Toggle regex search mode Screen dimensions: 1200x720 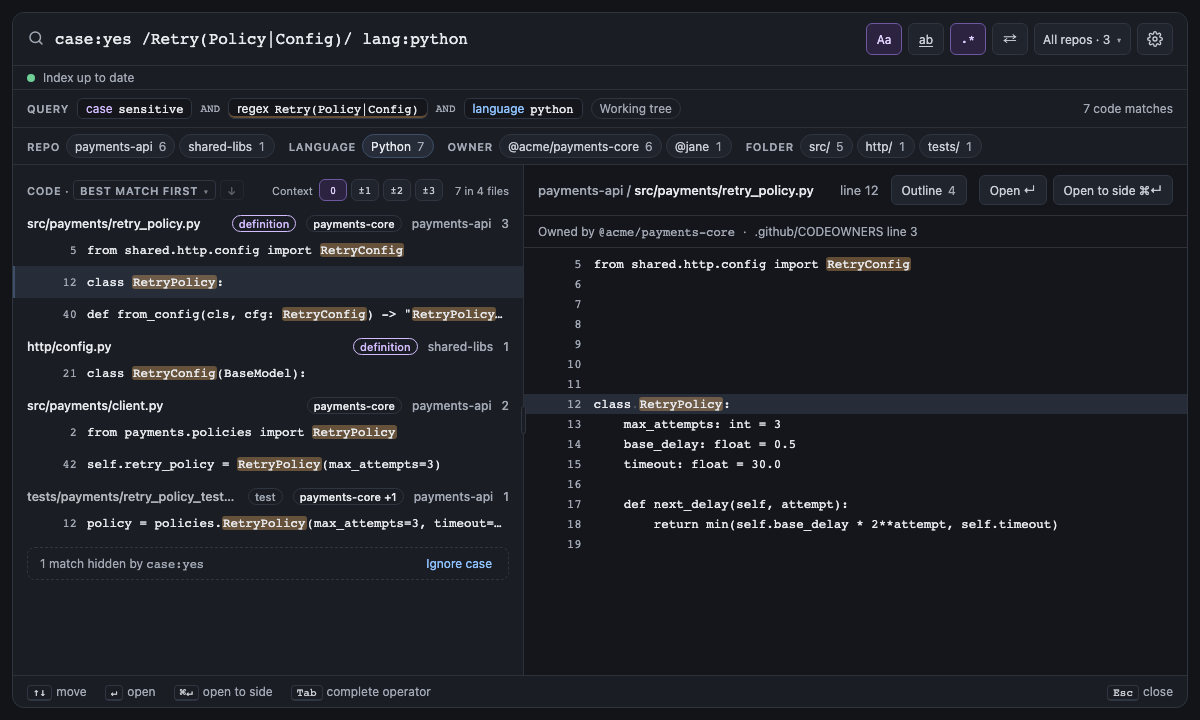[968, 39]
